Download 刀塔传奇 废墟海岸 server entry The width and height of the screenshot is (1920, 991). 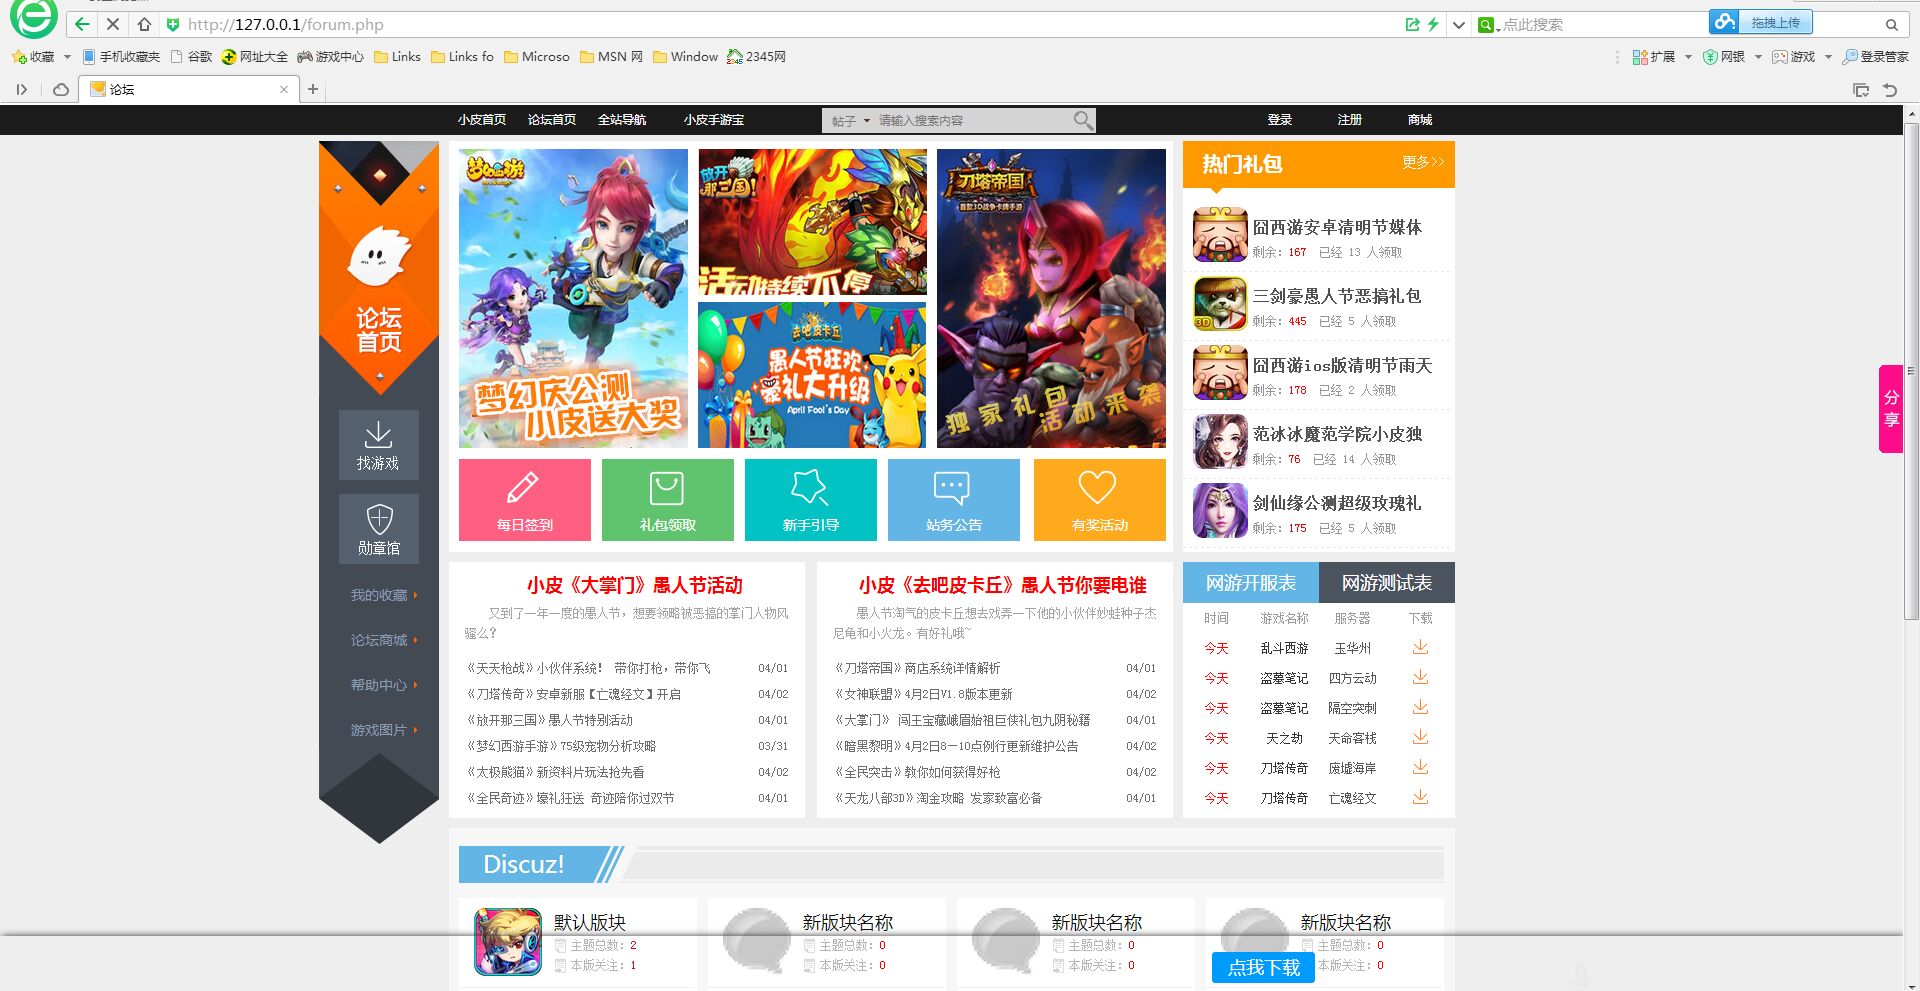click(1420, 768)
